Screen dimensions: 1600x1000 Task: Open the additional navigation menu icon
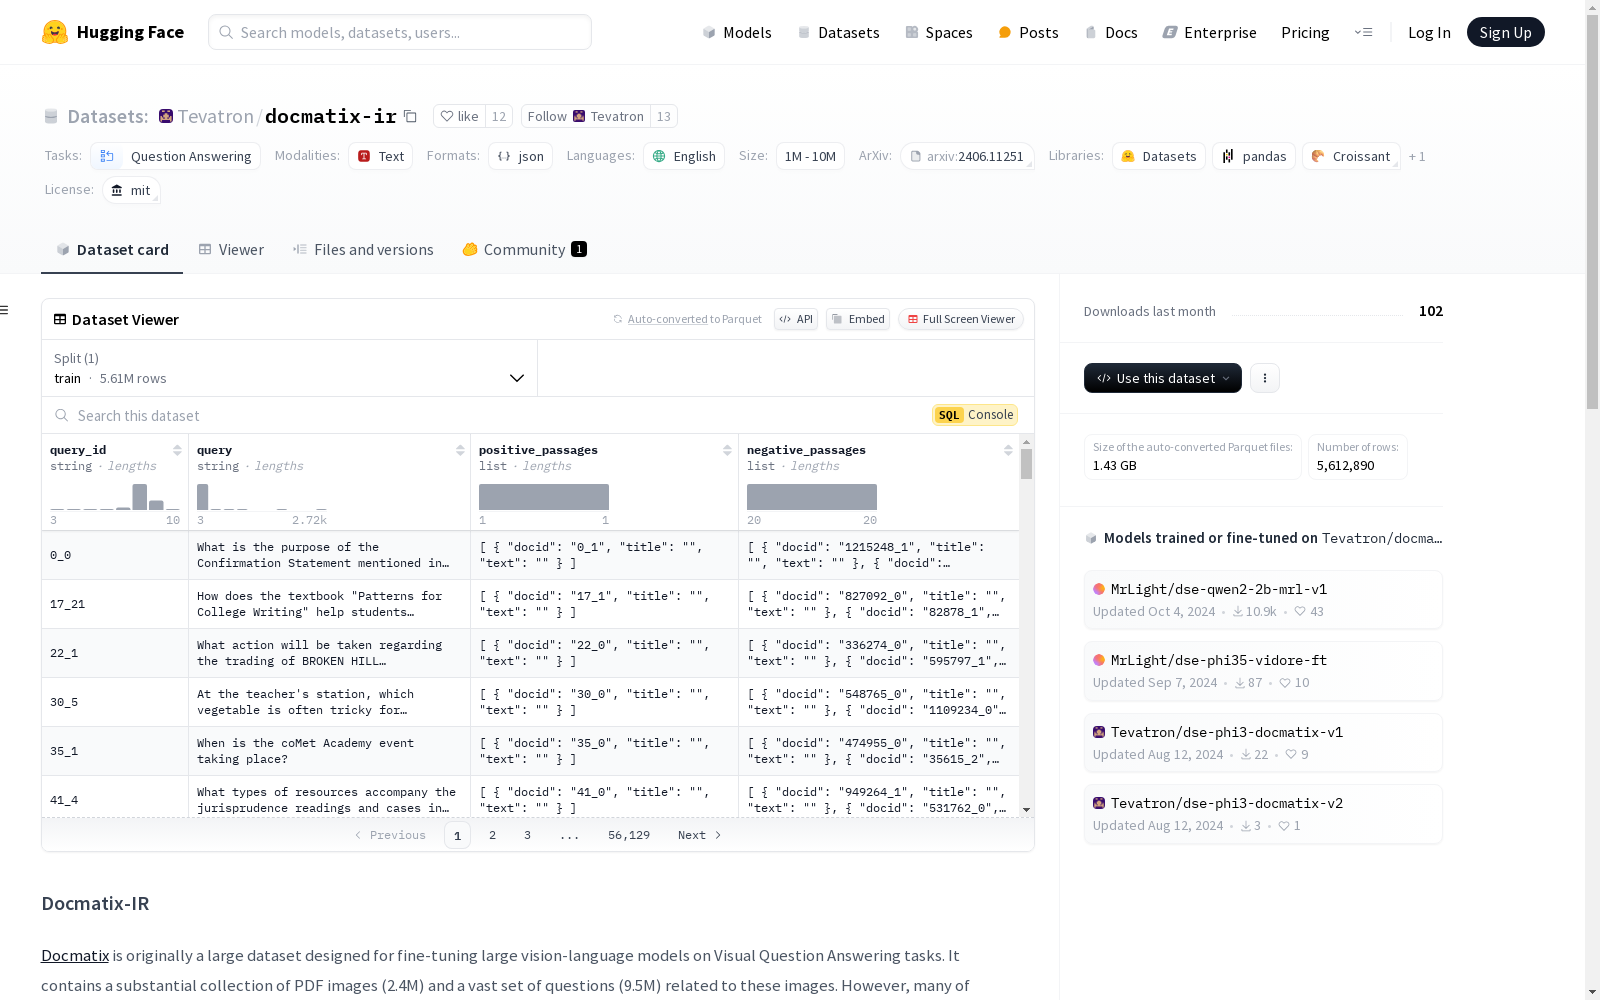coord(1363,32)
